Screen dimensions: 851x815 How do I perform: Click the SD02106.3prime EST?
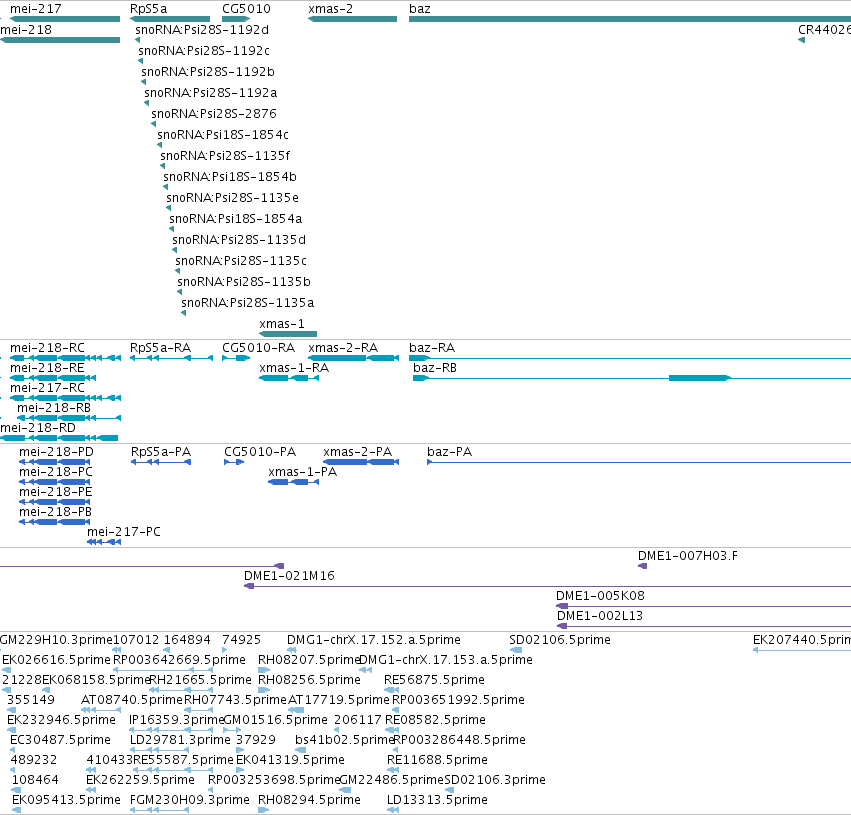click(450, 790)
